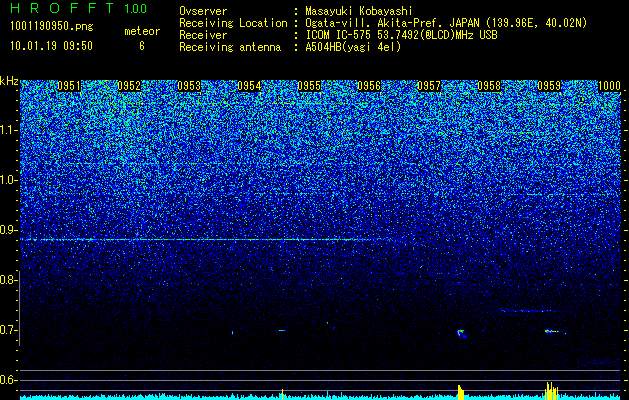Click the 0.7 frequency axis label
629x400 pixels.
(8, 330)
